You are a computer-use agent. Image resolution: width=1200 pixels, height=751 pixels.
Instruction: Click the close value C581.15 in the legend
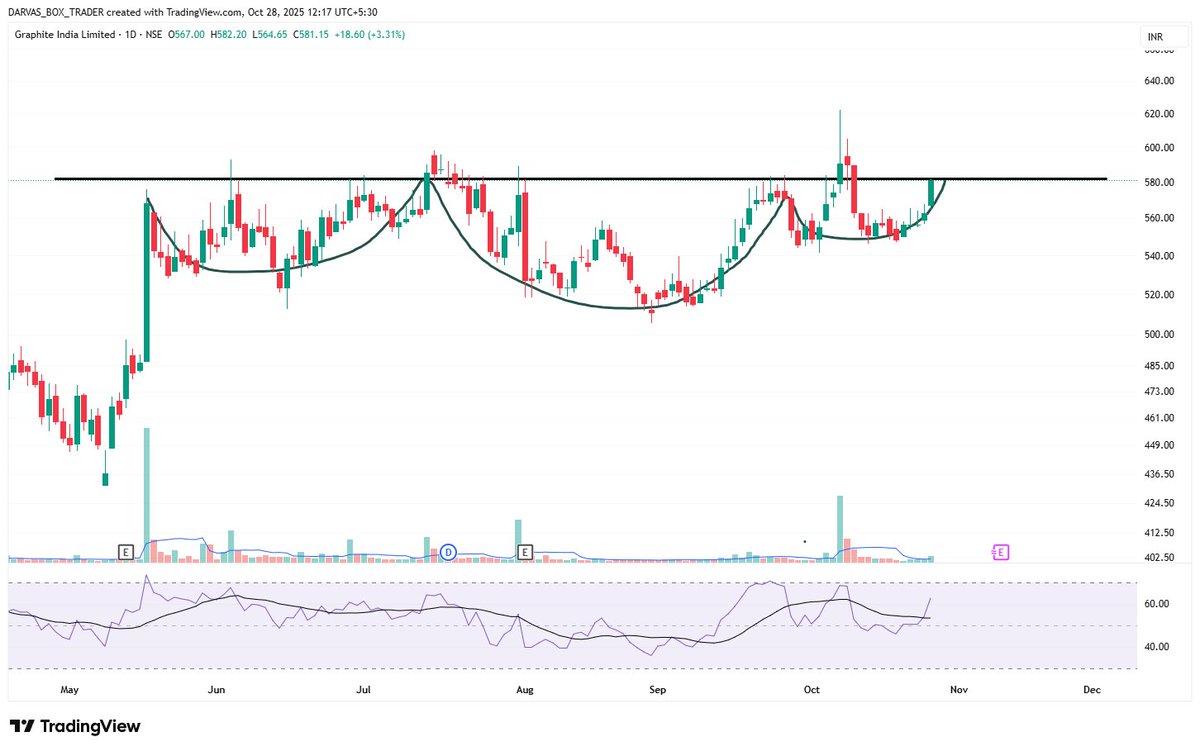(x=312, y=33)
